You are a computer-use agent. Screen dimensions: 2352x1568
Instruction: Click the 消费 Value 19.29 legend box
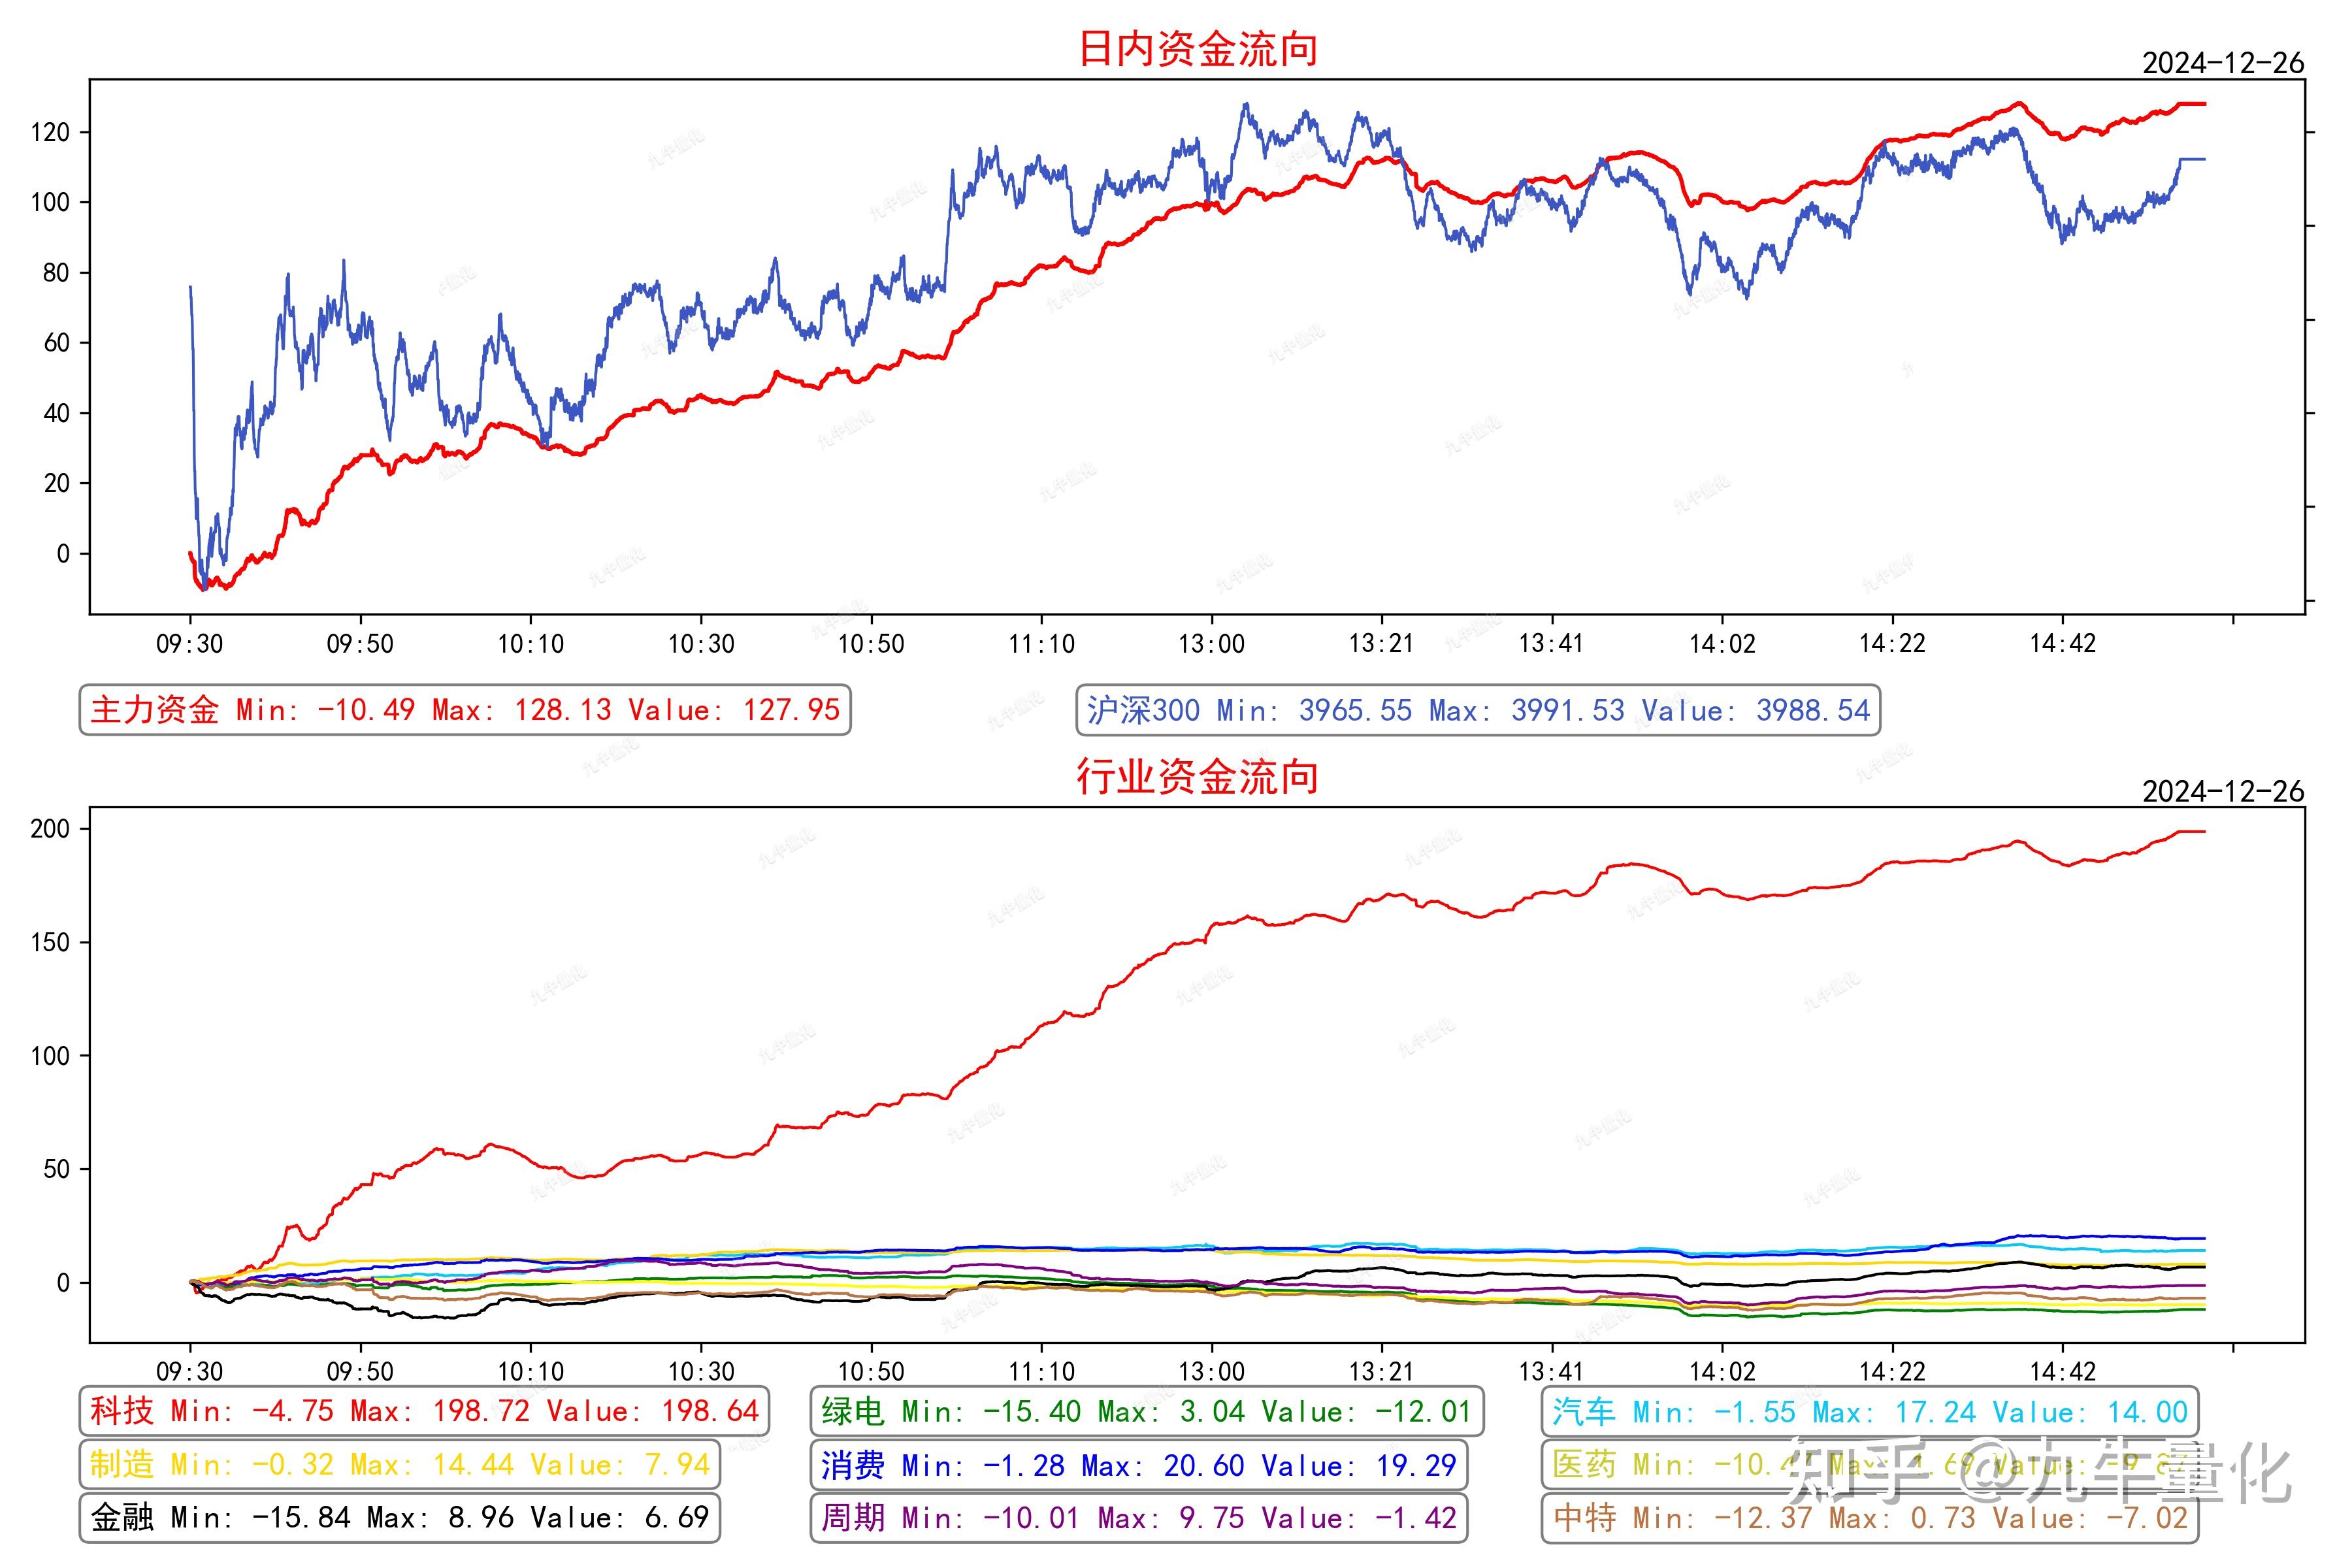[x=1139, y=1465]
